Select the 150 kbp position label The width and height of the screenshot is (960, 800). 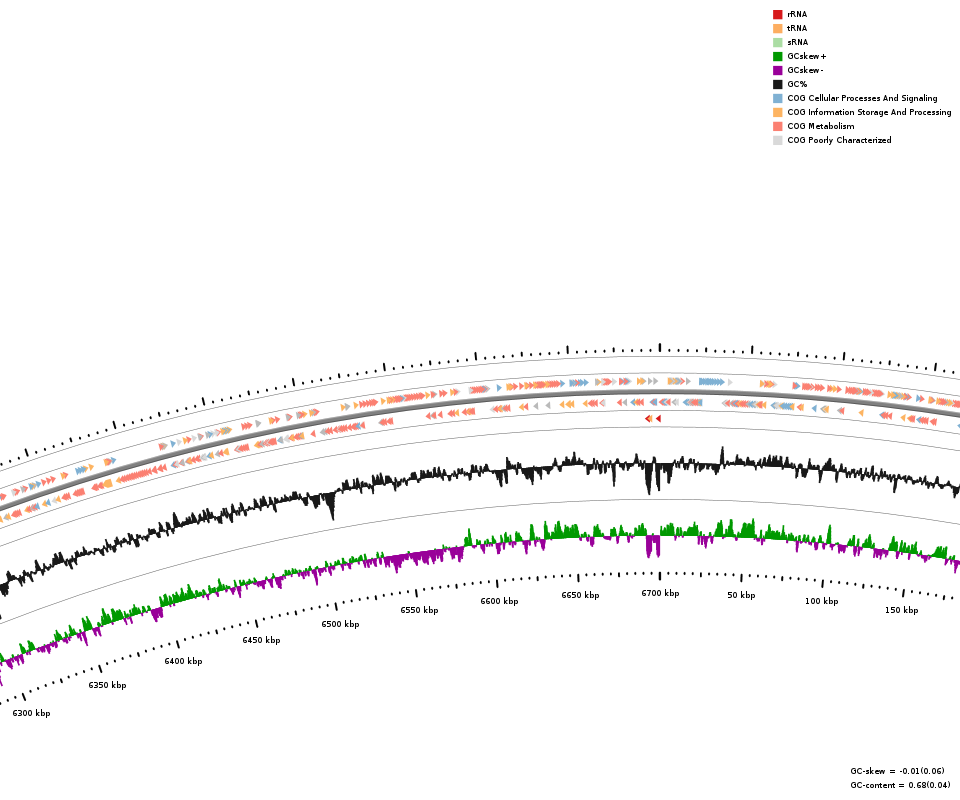(901, 610)
